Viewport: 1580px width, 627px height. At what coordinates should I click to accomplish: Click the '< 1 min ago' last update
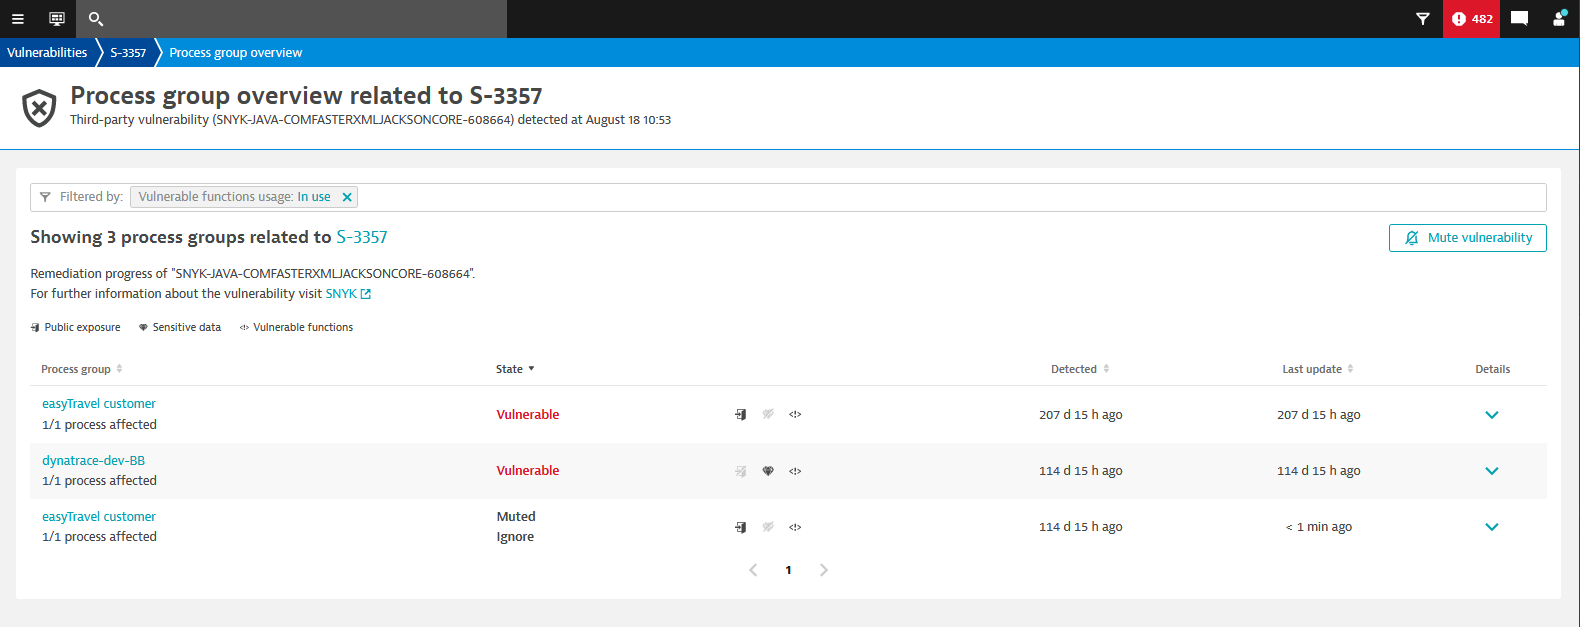tap(1319, 527)
